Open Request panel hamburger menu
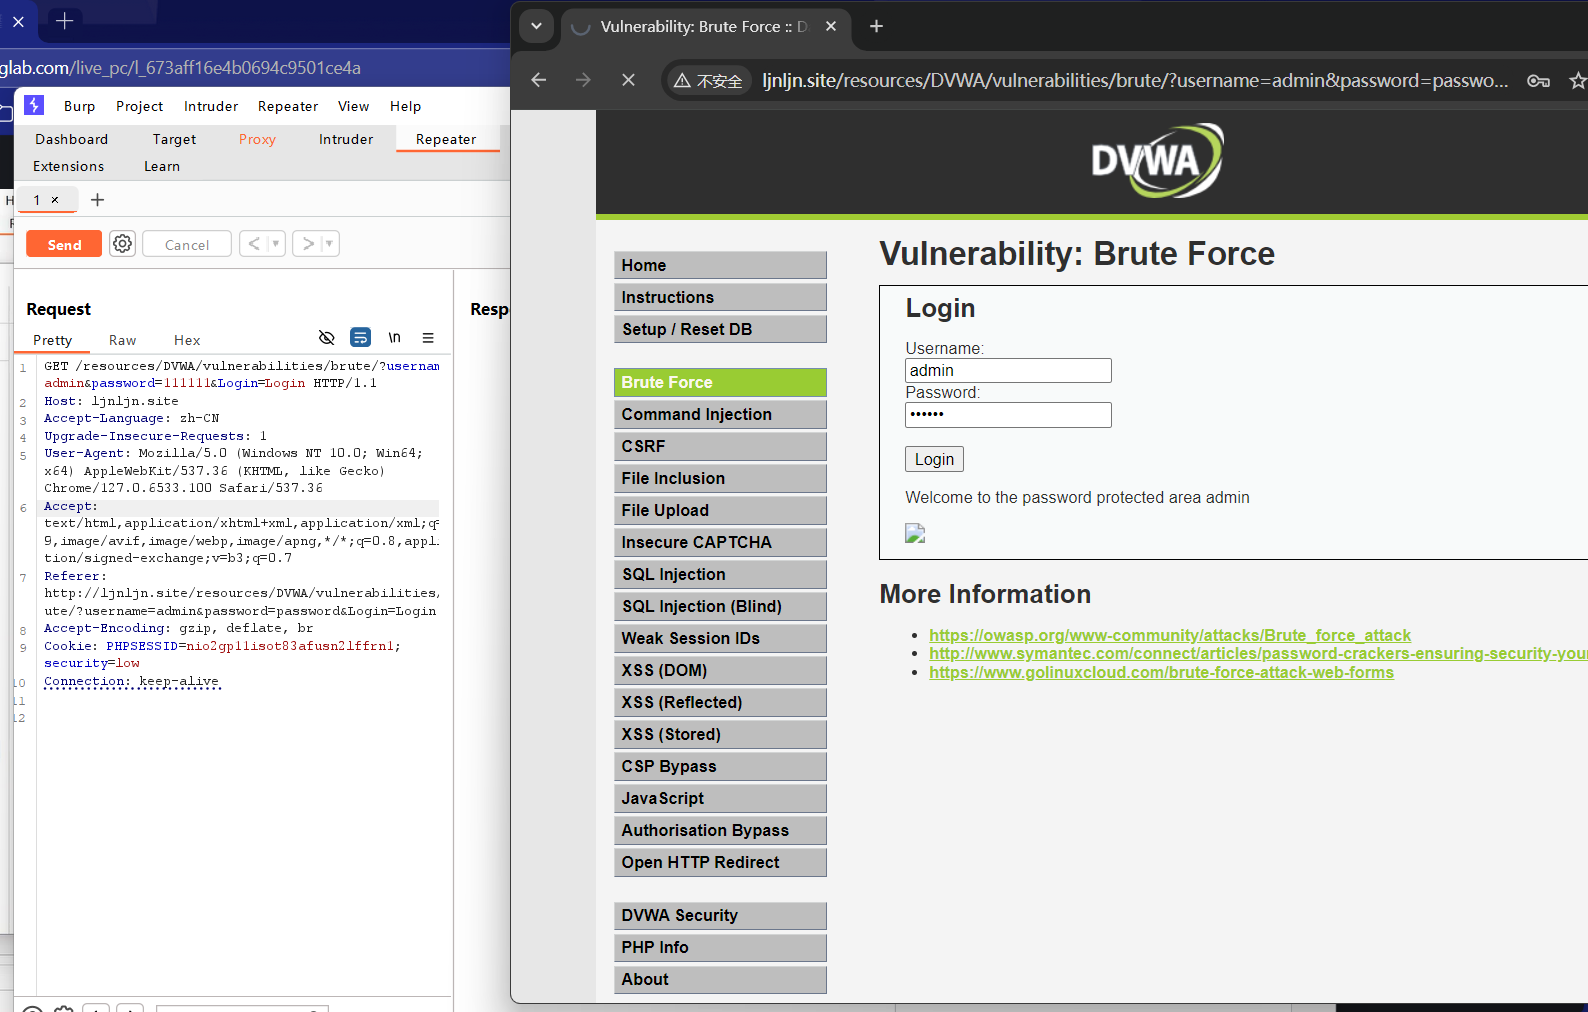 tap(428, 338)
